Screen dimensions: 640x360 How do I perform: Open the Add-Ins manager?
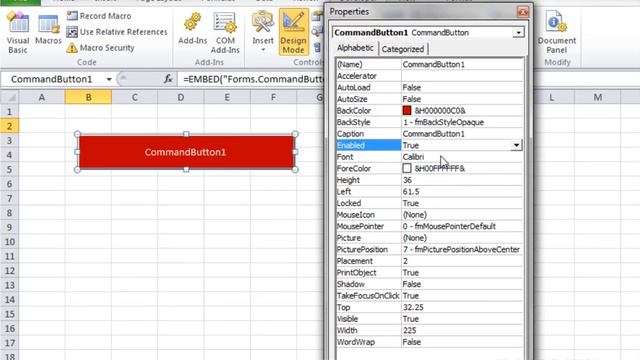pos(193,29)
